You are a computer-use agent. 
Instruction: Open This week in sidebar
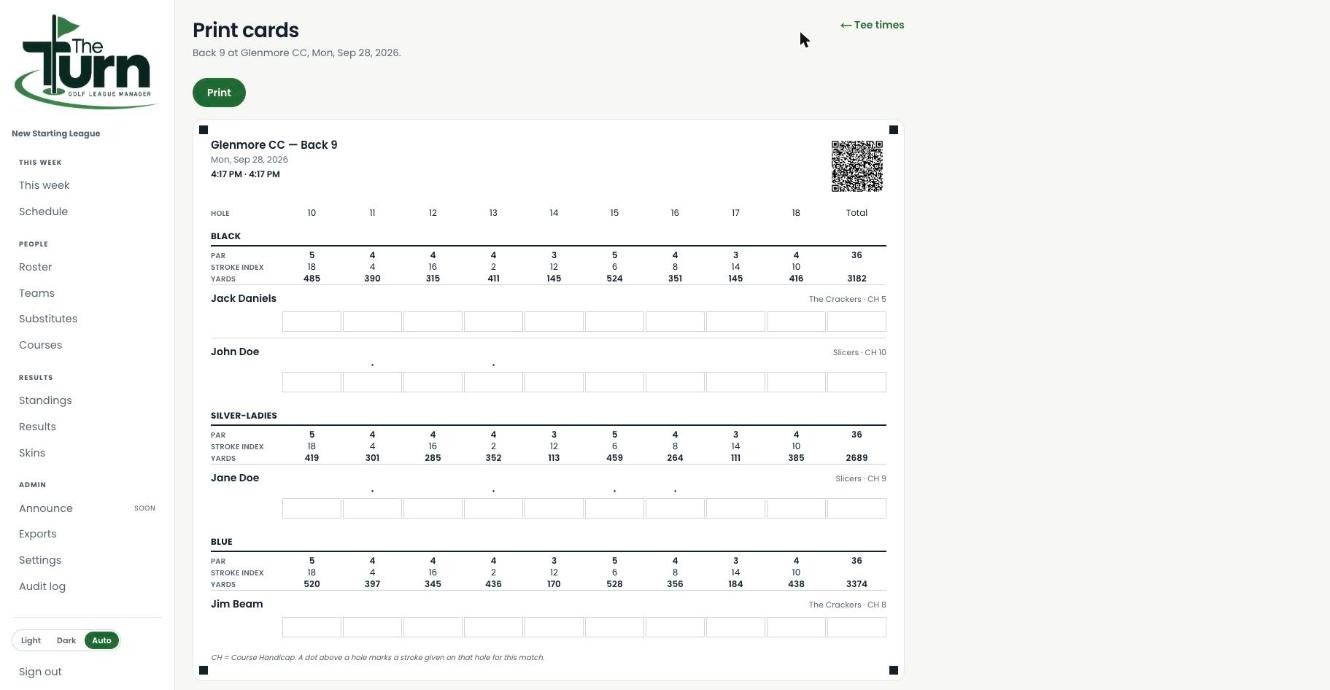coord(44,185)
